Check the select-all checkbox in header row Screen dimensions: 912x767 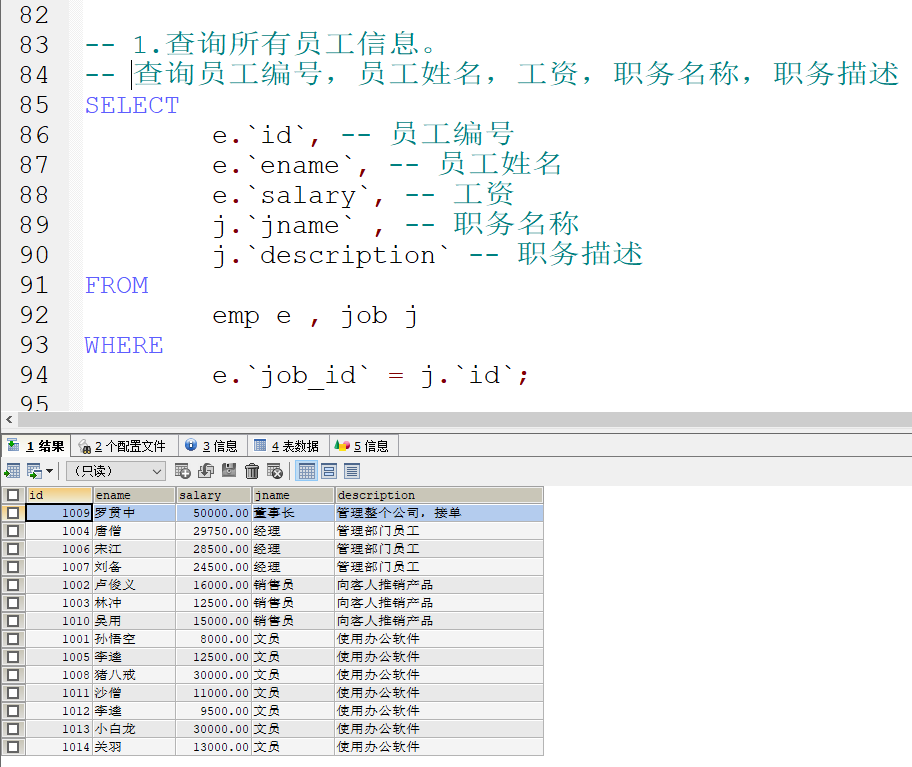(x=14, y=494)
